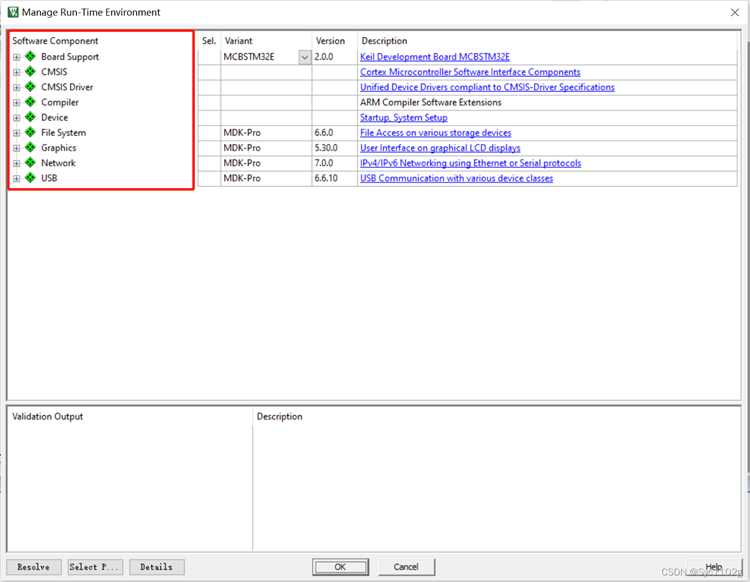The height and width of the screenshot is (582, 750).
Task: Click MDK-Pro variant in Network row
Action: 242,163
